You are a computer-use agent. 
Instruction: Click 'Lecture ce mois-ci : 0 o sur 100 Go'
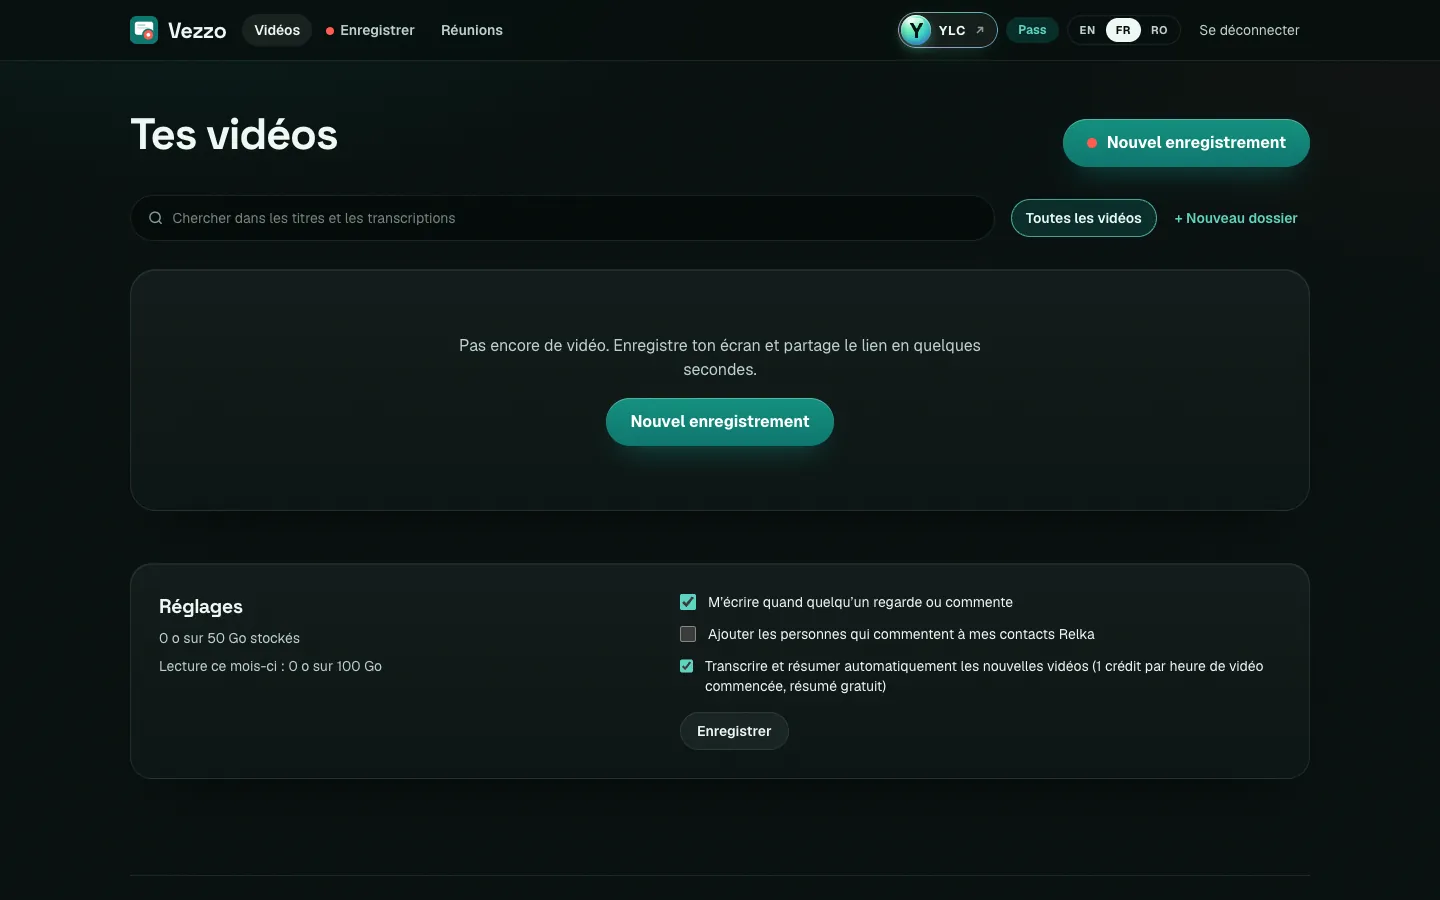pos(270,666)
